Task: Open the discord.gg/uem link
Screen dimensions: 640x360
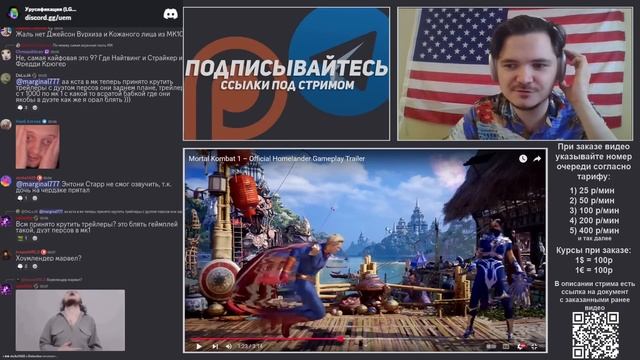Action: (48, 18)
